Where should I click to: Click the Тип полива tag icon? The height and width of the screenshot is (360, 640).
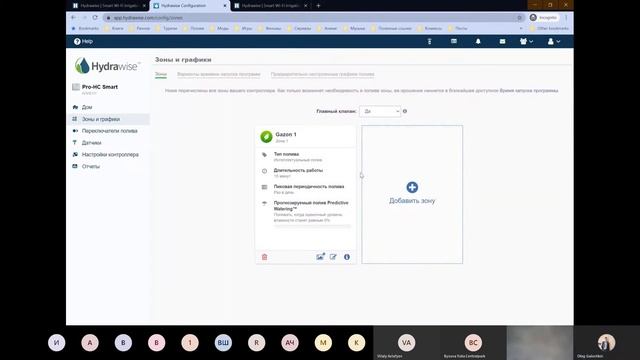[x=264, y=155]
